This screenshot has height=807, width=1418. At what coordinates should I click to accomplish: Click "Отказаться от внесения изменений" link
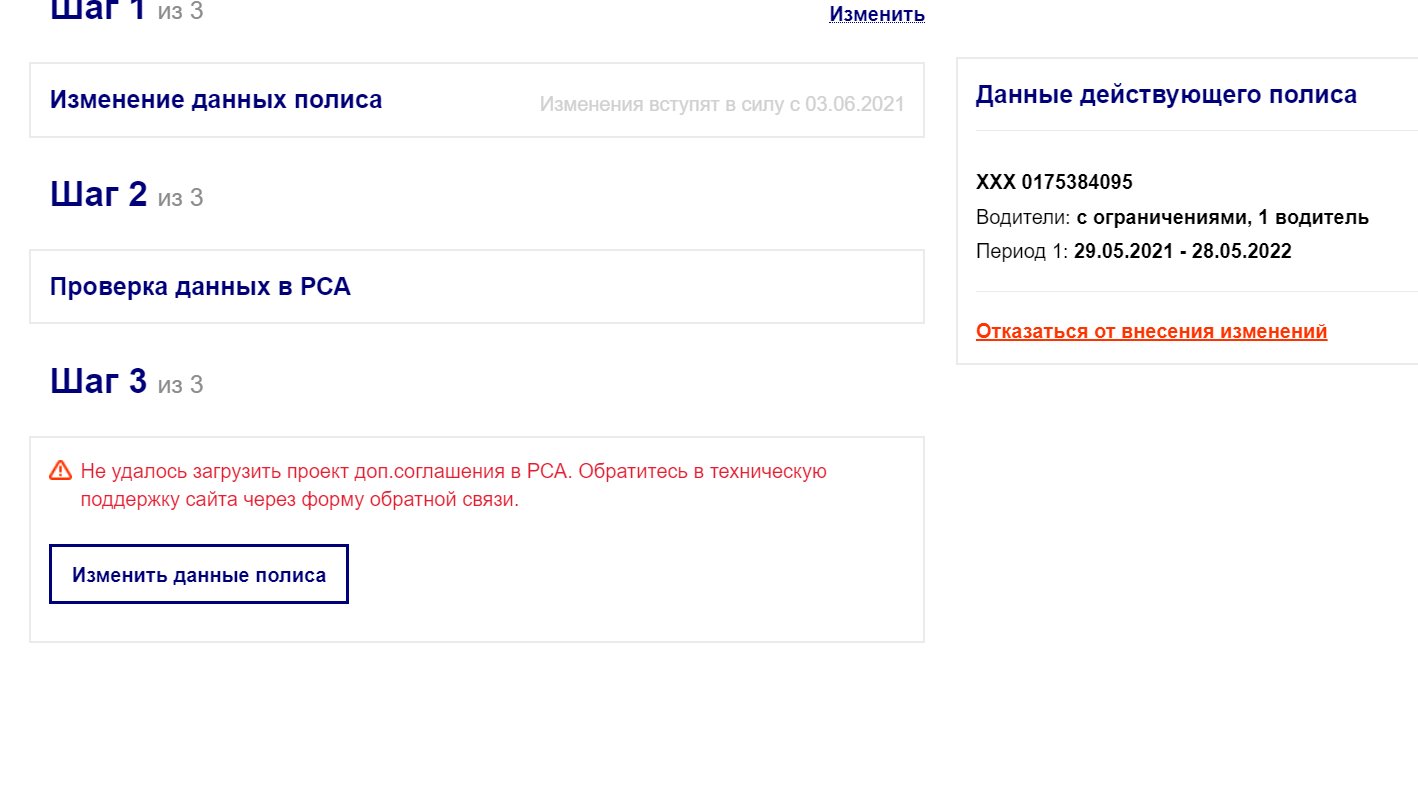1151,331
